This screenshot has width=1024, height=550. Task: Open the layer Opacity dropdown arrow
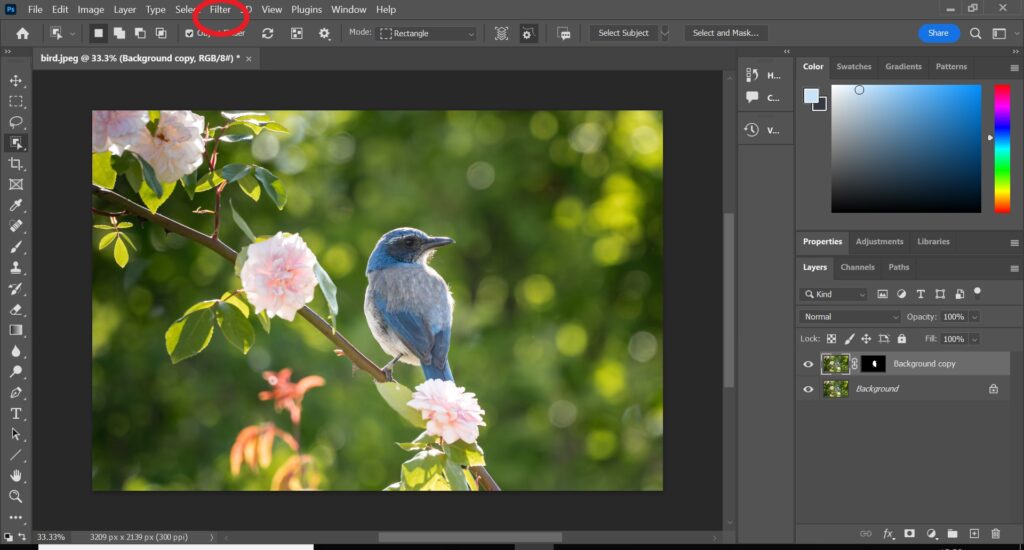(x=974, y=317)
